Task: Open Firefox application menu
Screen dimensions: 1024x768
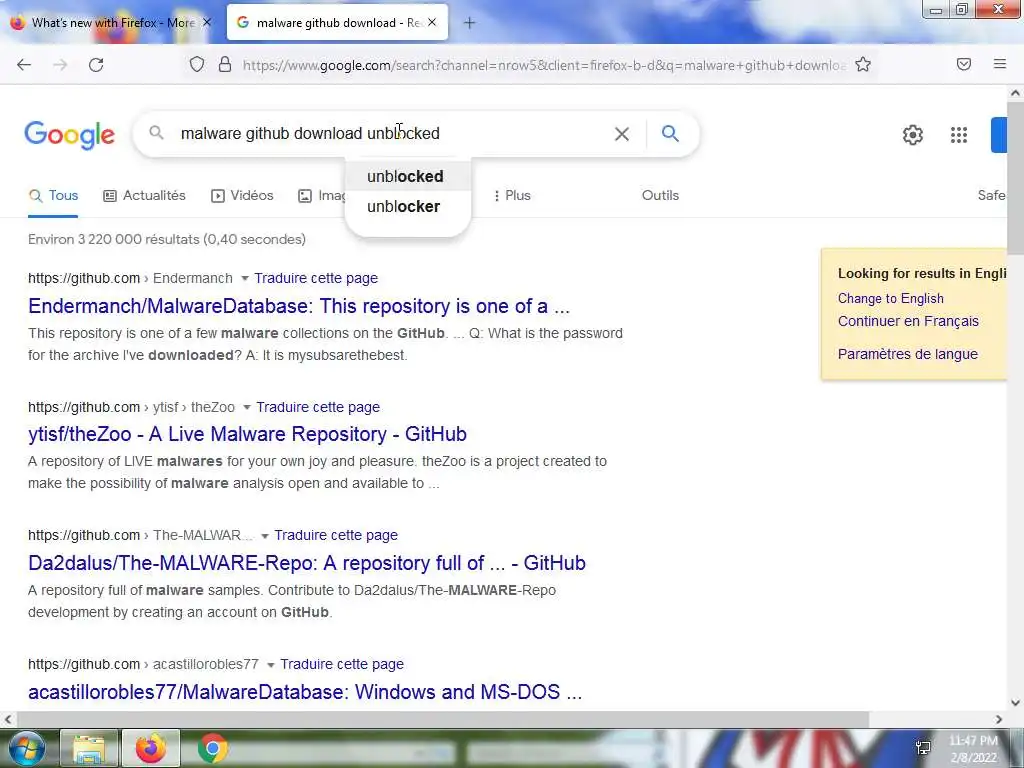Action: (x=999, y=64)
